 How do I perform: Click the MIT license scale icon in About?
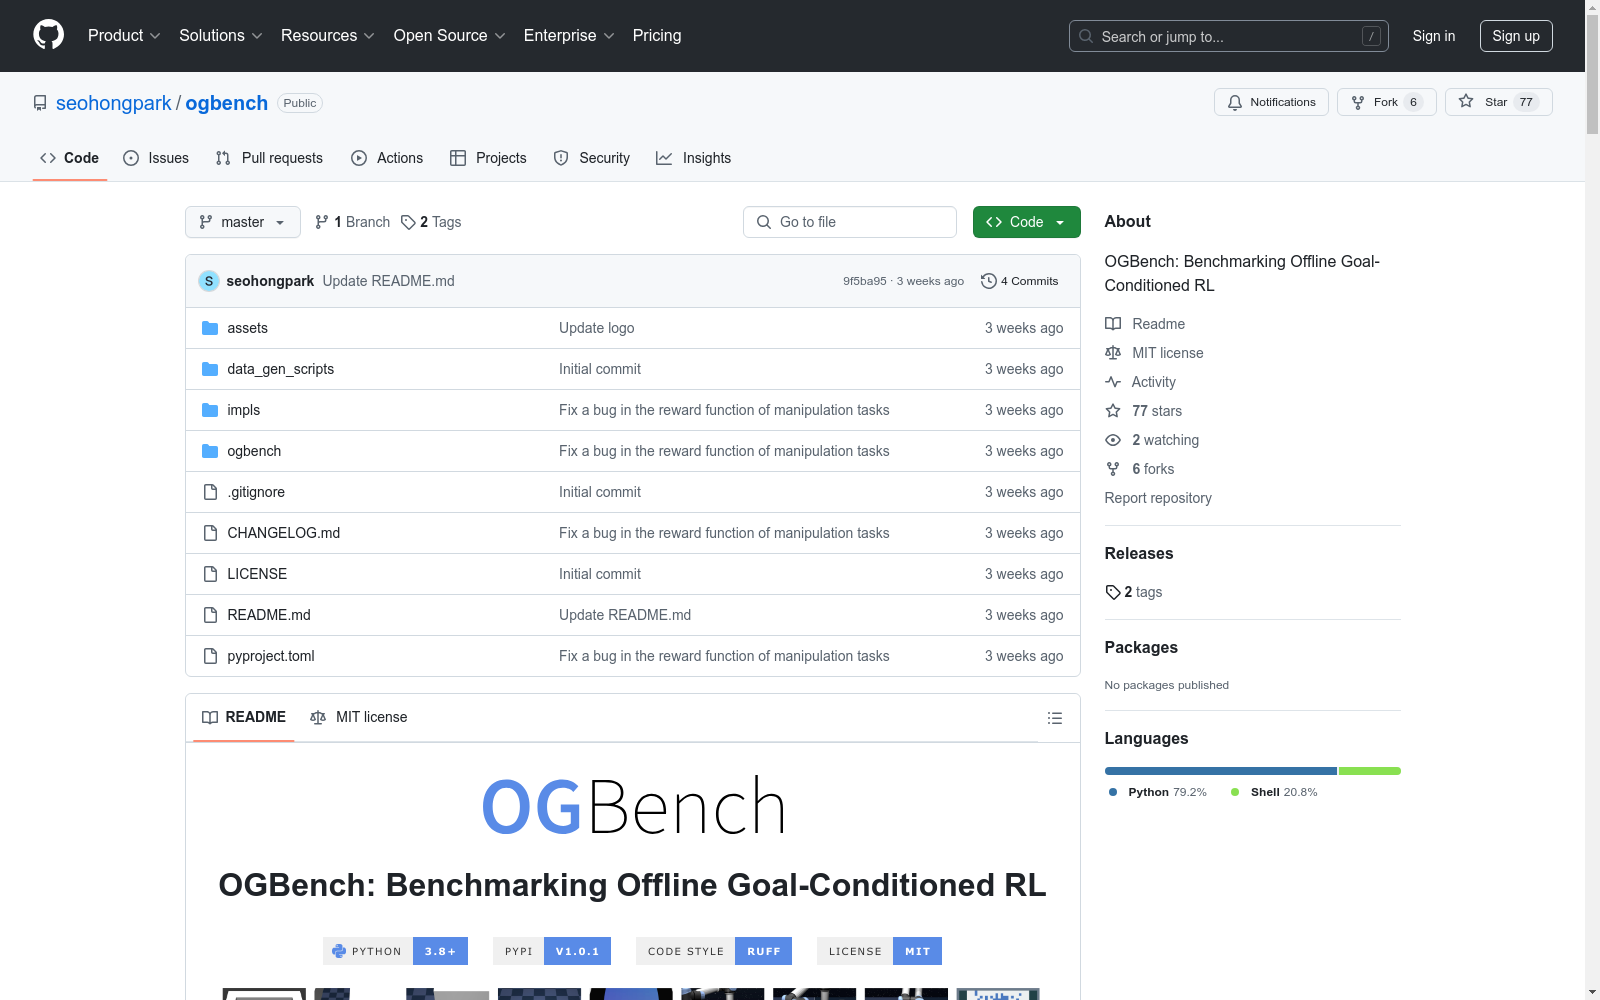pyautogui.click(x=1113, y=353)
